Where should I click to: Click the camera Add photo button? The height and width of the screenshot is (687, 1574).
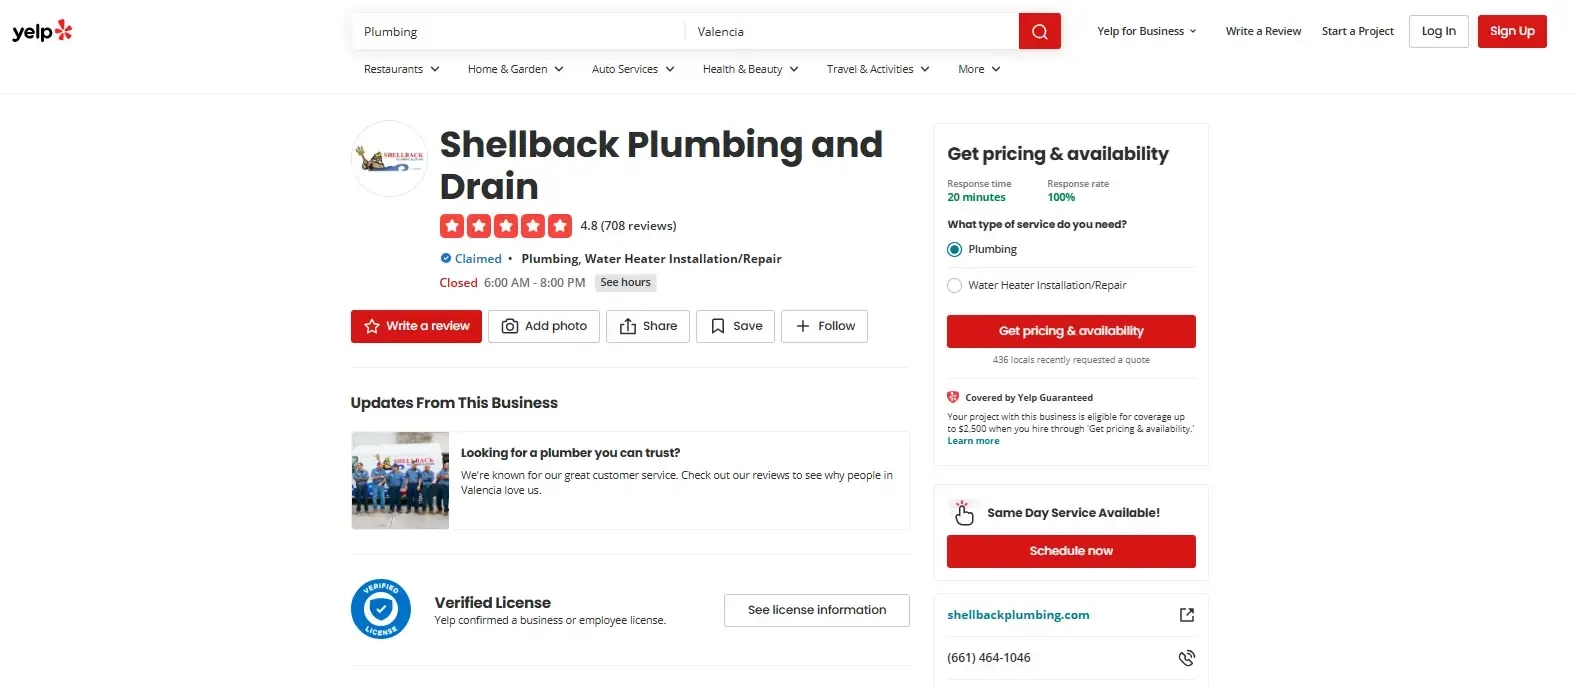click(x=544, y=326)
